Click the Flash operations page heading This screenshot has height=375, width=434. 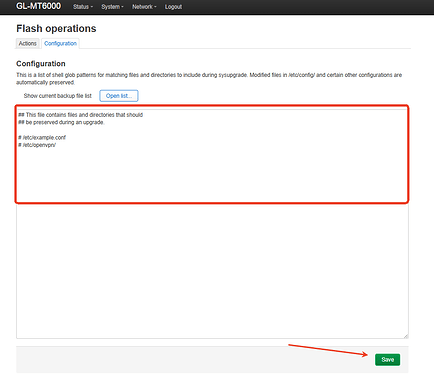[x=56, y=29]
